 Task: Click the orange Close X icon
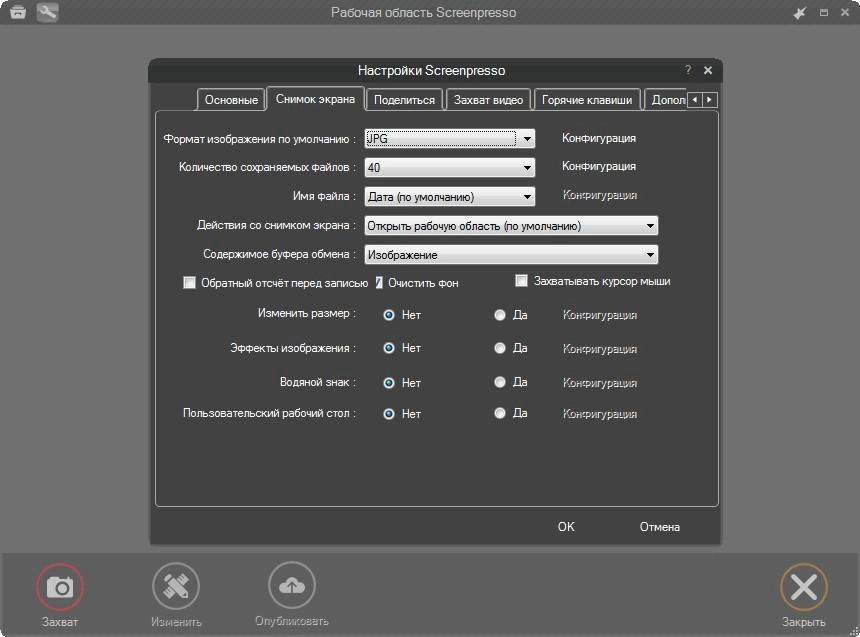[804, 587]
